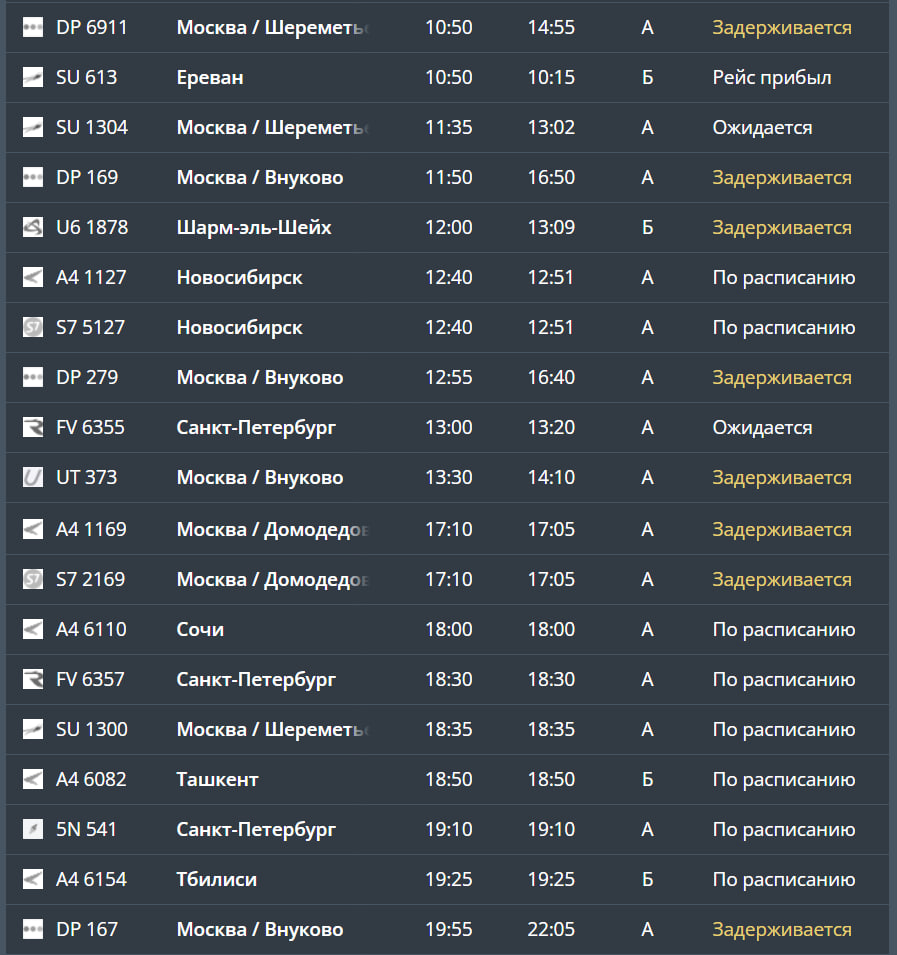The image size is (897, 955).
Task: Open flight number SU 1304
Action: click(92, 128)
